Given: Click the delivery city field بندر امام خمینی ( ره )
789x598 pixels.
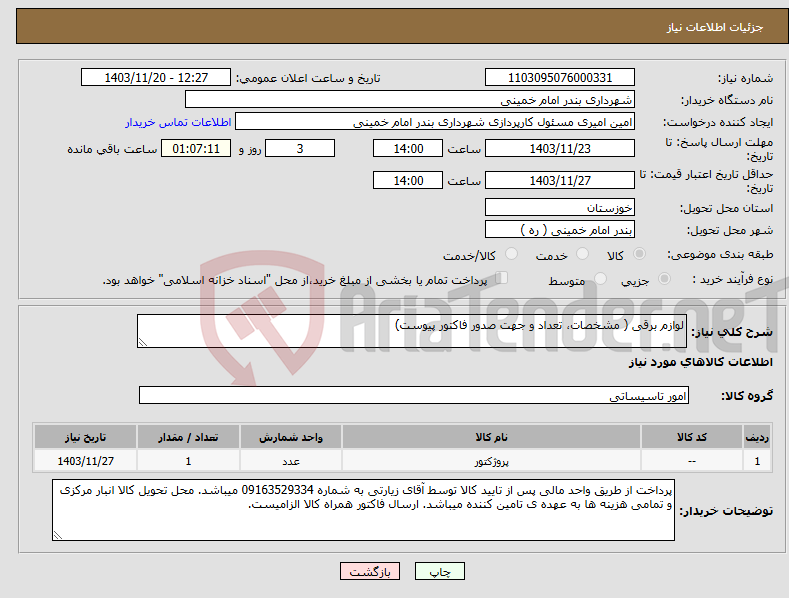Looking at the screenshot, I should point(560,230).
